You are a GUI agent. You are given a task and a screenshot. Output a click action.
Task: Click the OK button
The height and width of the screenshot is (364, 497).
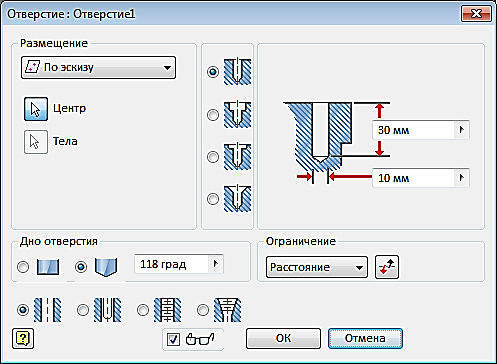(x=283, y=338)
